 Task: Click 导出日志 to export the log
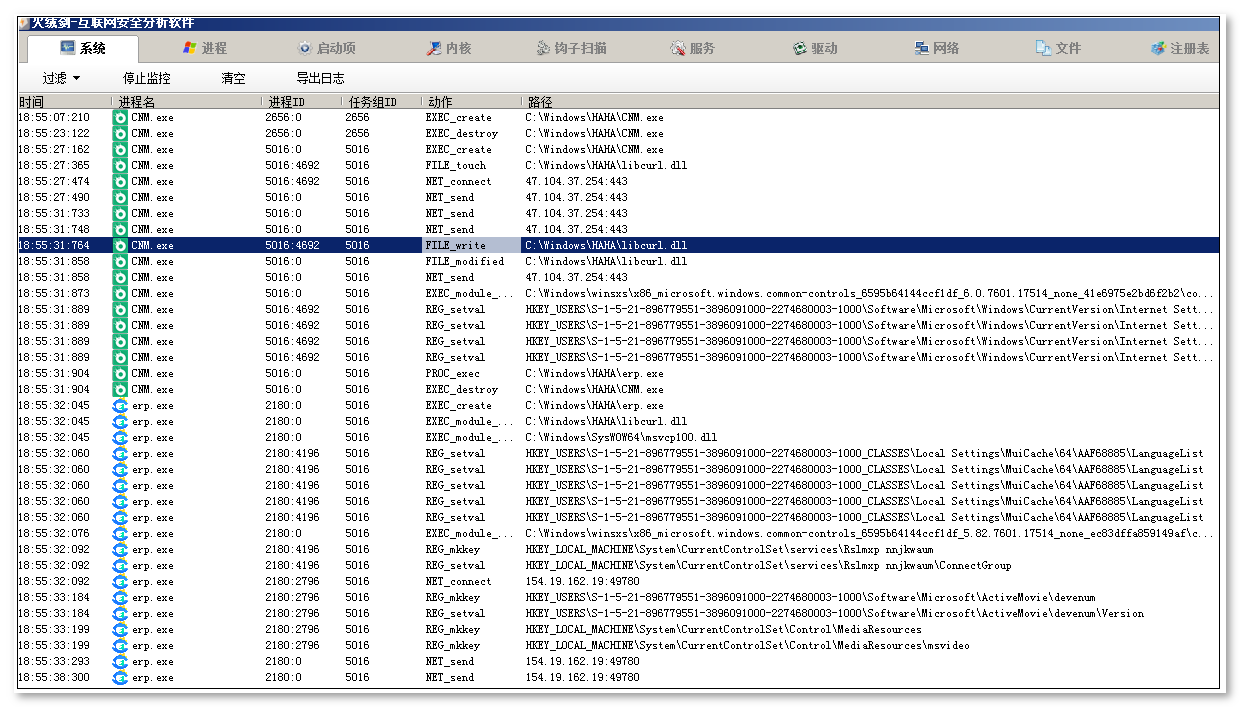point(320,78)
